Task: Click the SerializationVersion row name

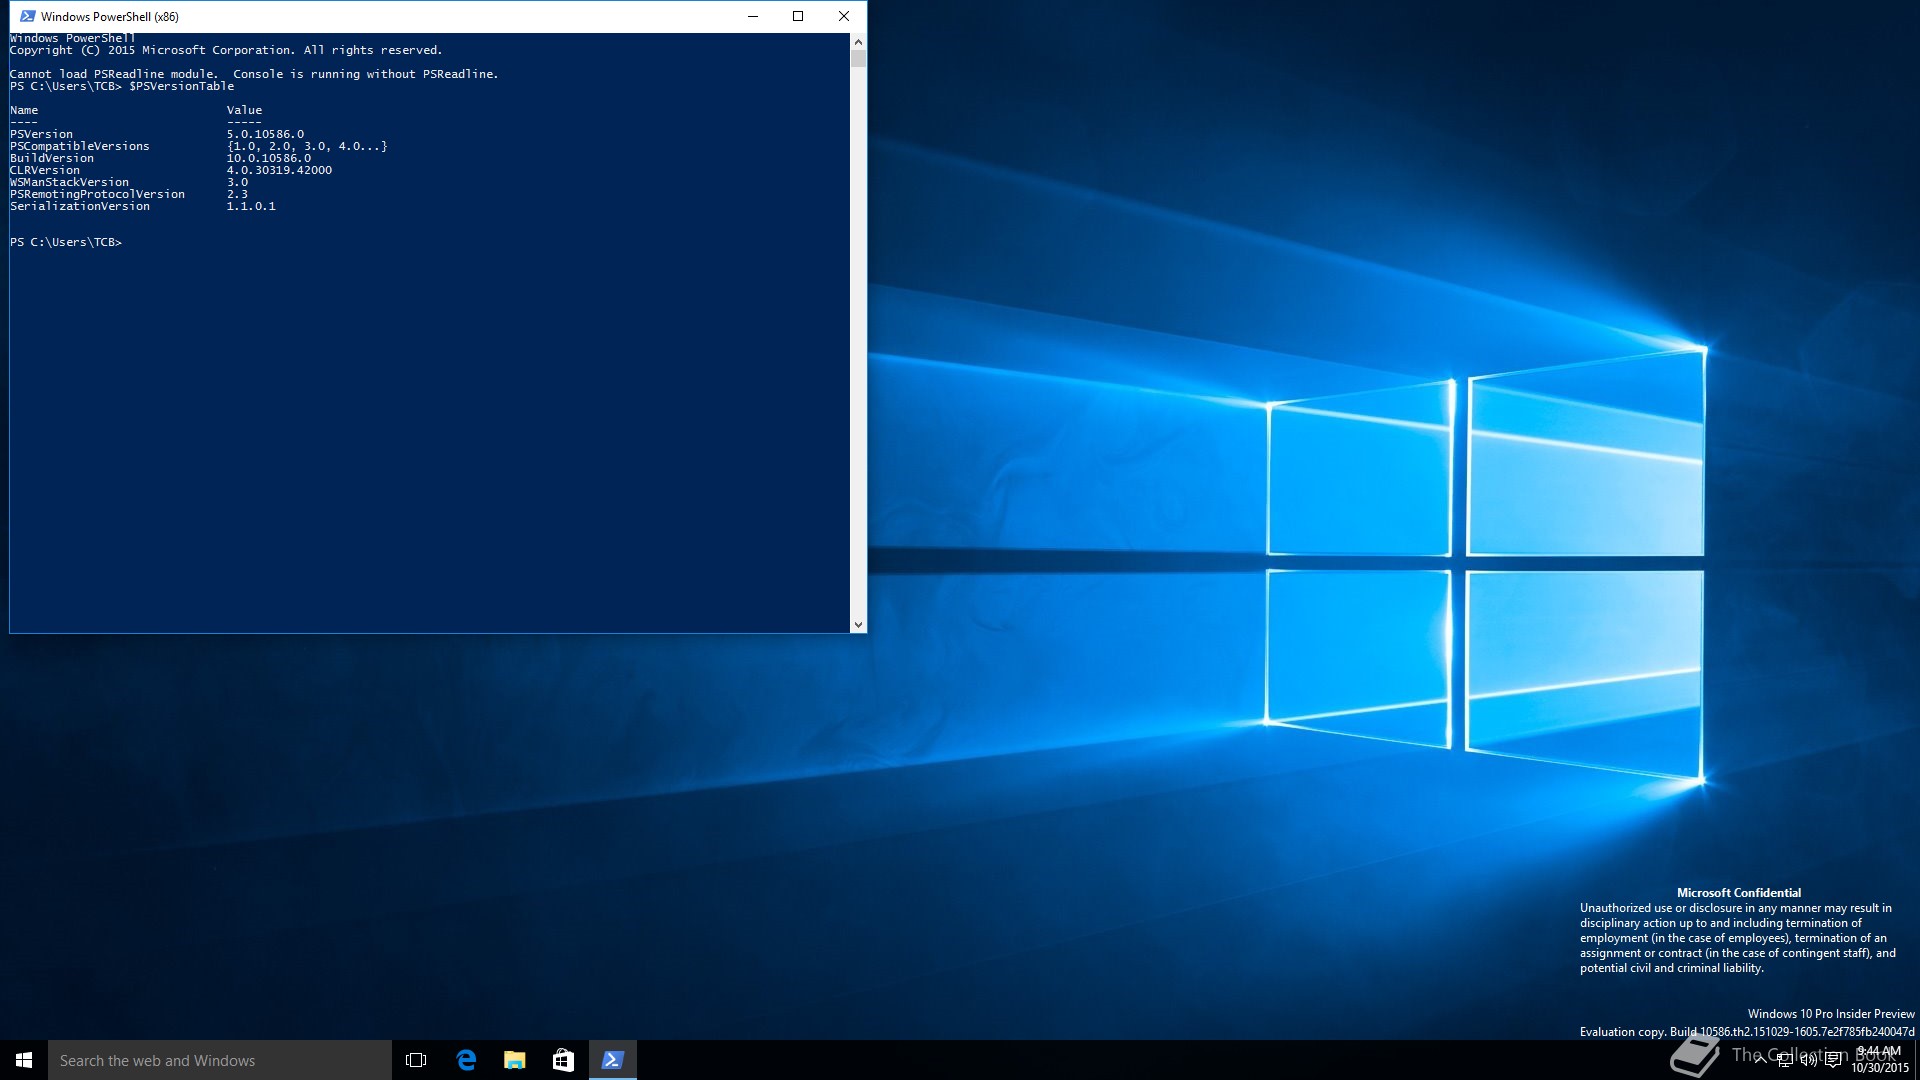Action: click(x=80, y=206)
